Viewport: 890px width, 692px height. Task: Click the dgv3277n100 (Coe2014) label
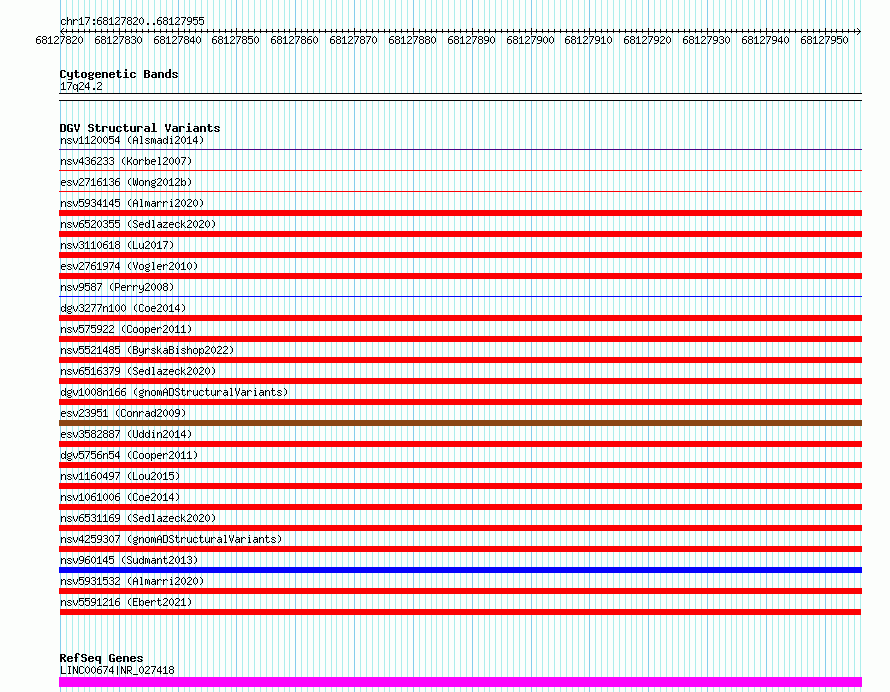click(x=123, y=308)
